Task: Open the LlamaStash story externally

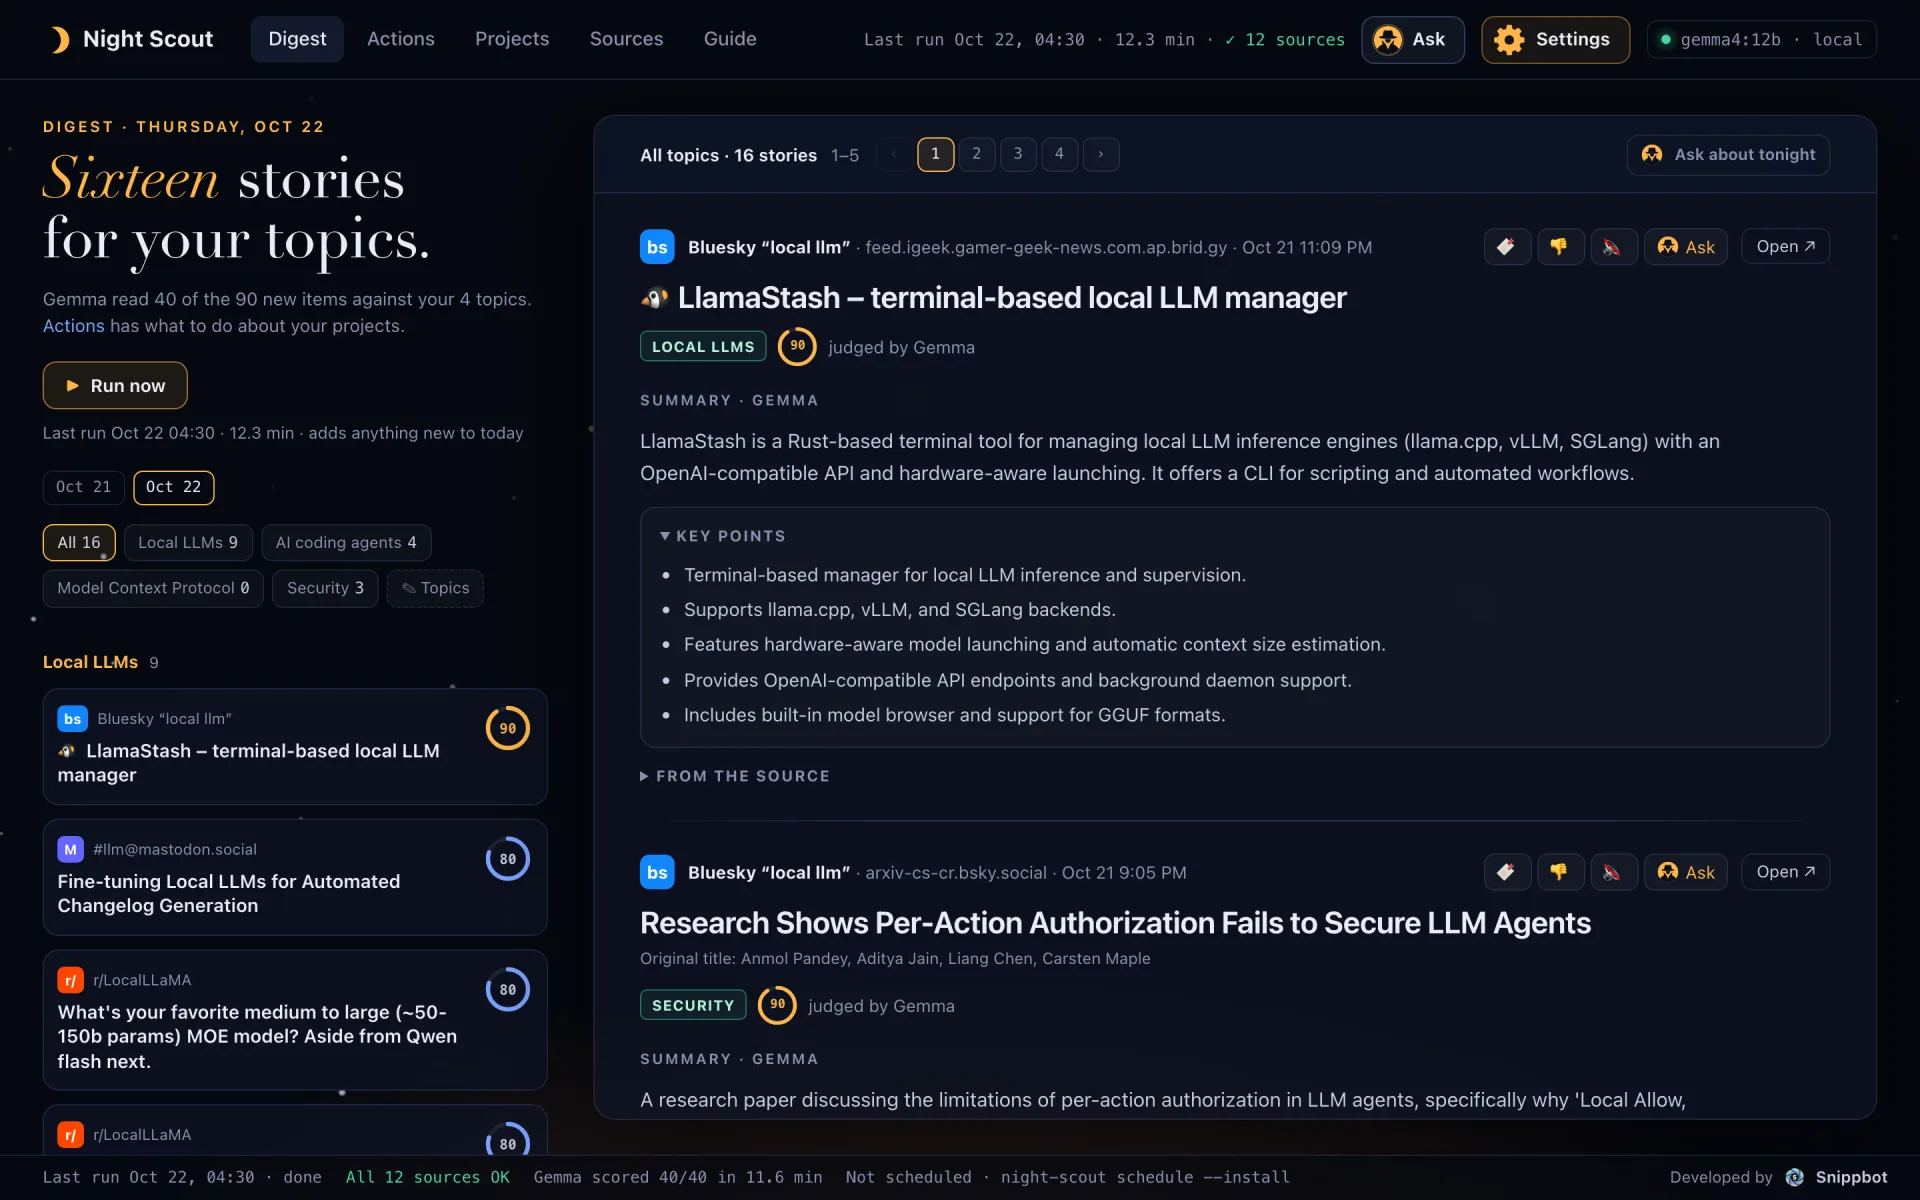Action: 1786,247
